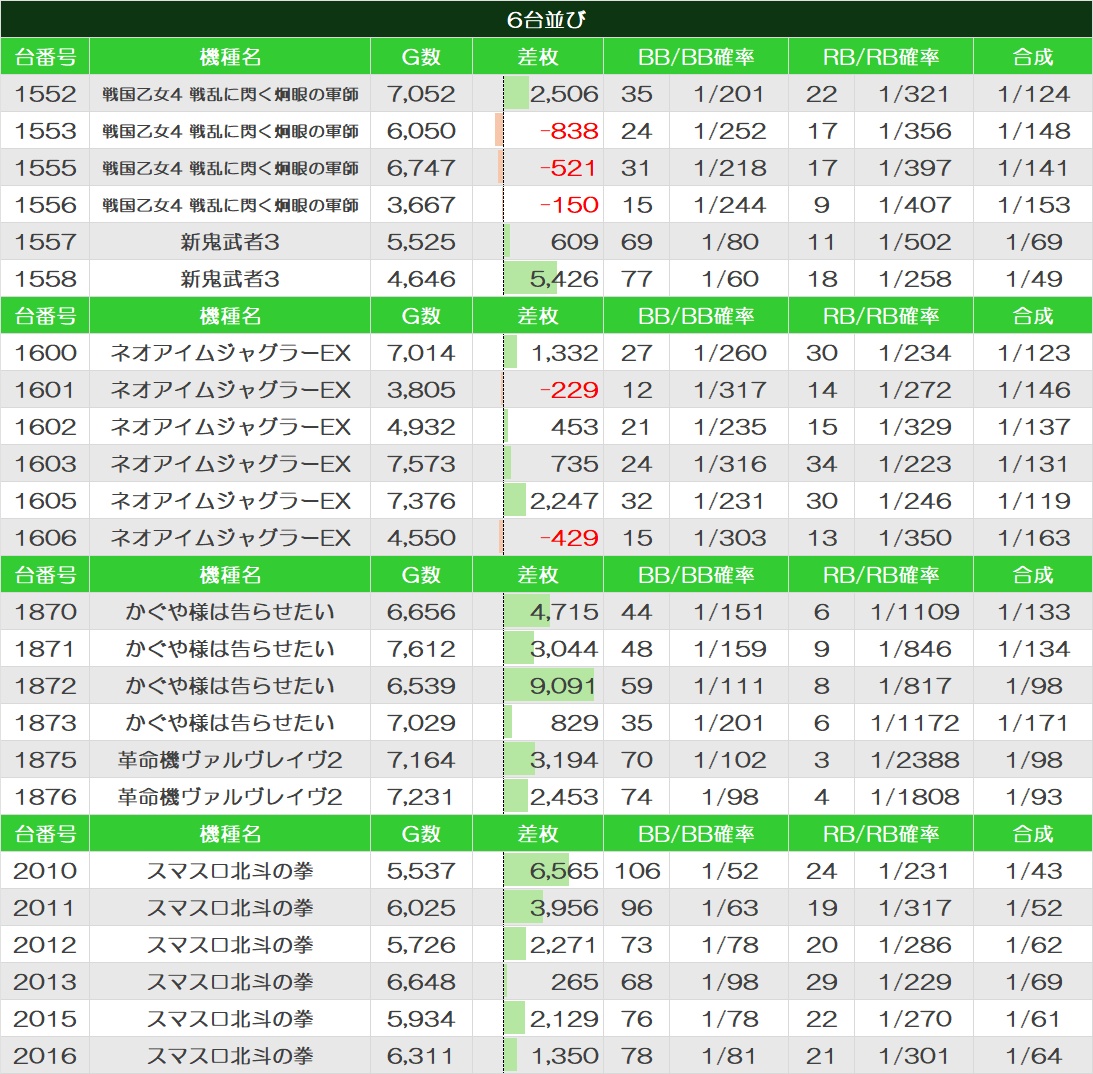Select G数 value 6,648
This screenshot has height=1074, width=1093.
click(421, 981)
